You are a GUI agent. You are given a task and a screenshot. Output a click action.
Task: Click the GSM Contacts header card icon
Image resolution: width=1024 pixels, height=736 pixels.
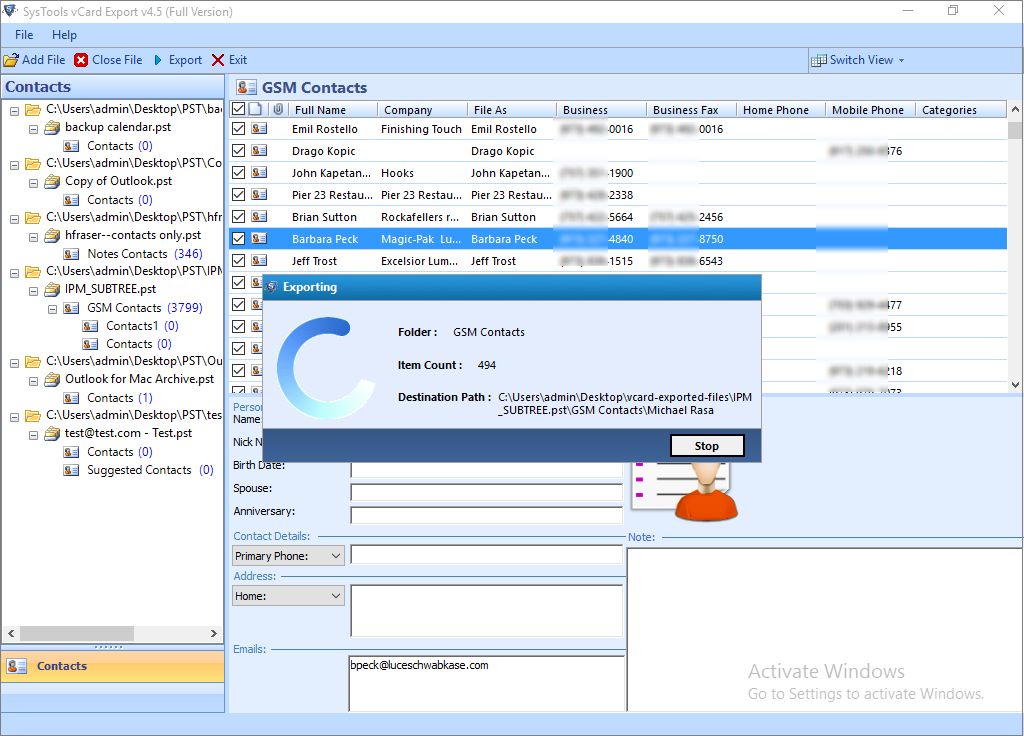click(x=246, y=88)
